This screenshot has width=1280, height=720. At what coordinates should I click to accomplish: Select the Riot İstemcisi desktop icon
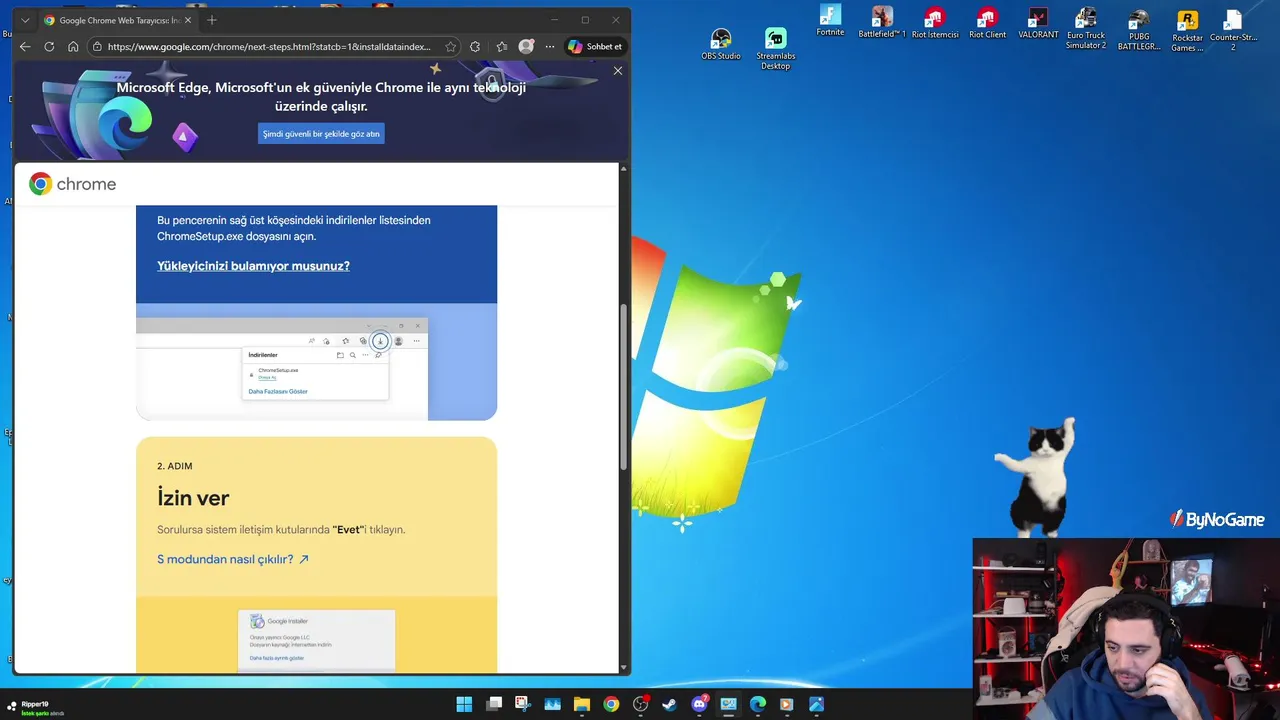tap(935, 23)
